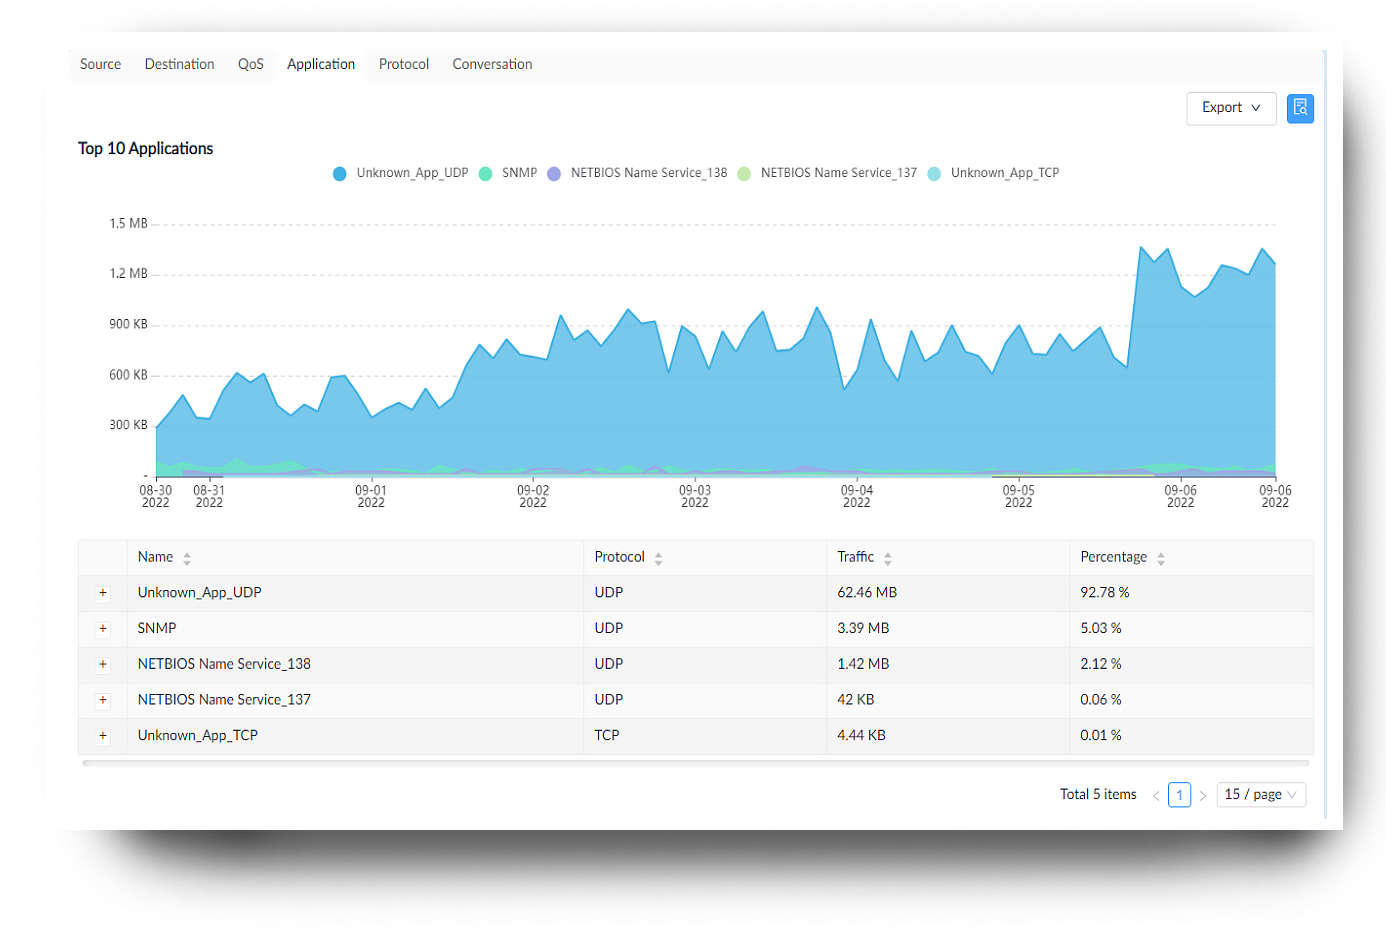Toggle NETBIOS Name Service_137 legend series

[828, 173]
